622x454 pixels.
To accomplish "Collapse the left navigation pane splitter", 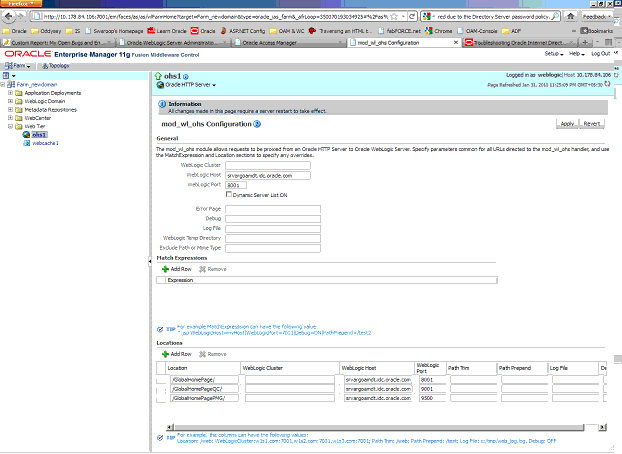I will [x=150, y=261].
